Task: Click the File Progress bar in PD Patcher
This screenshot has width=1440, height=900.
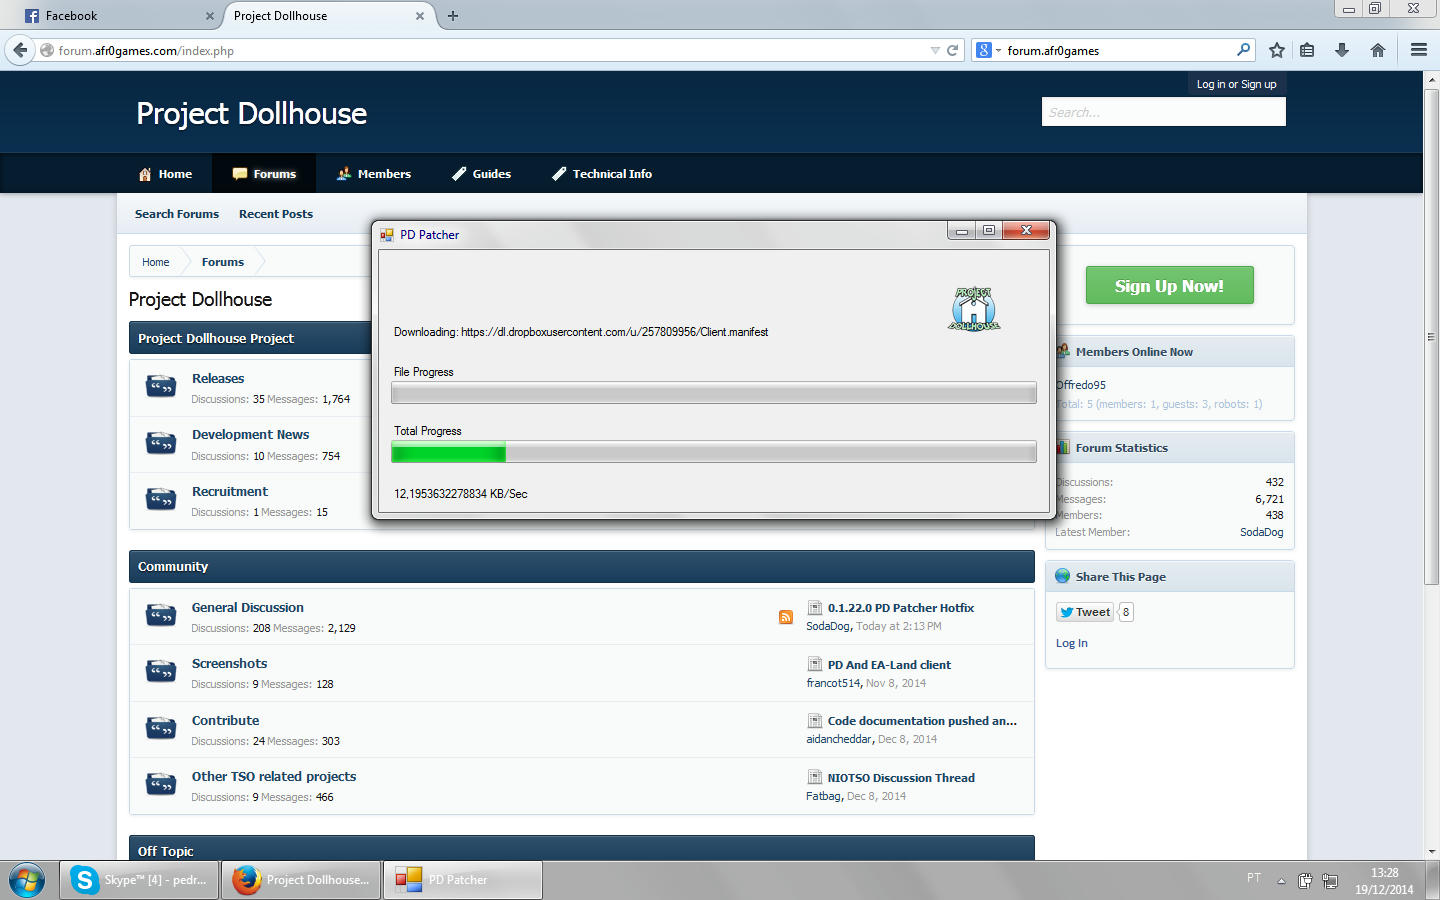Action: [x=714, y=394]
